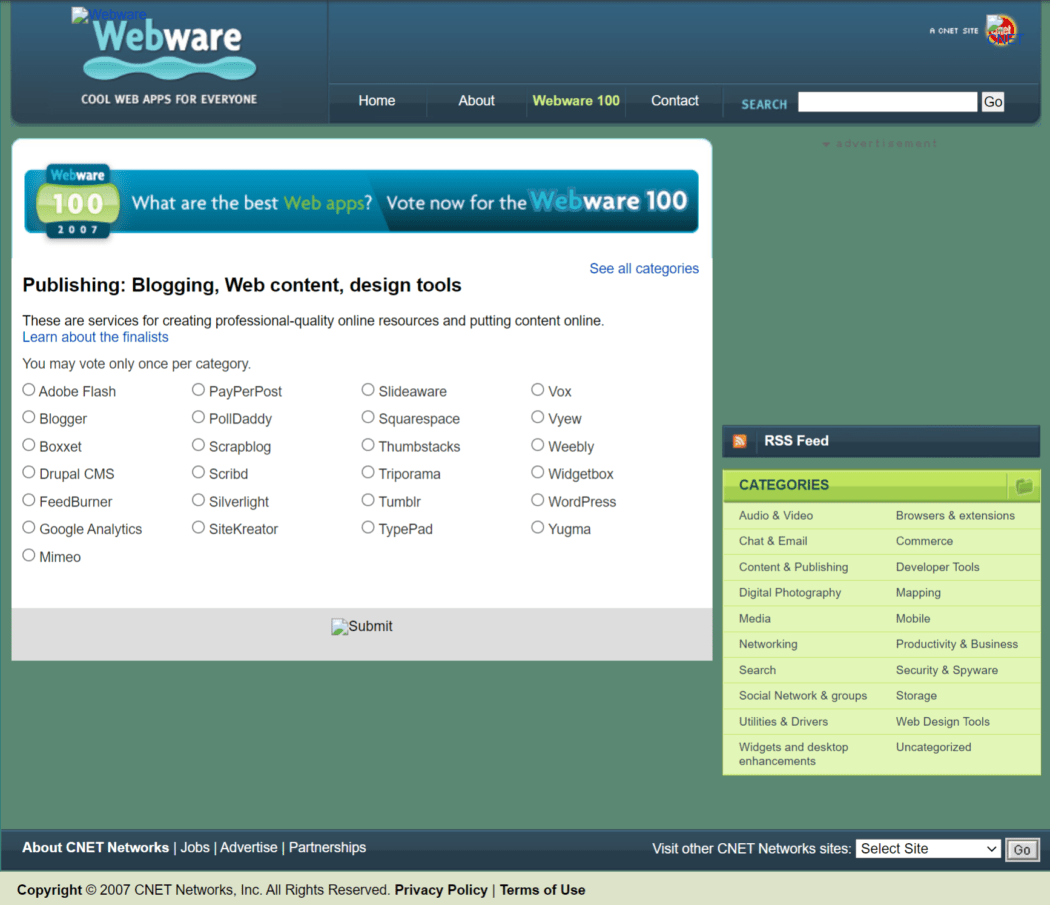Click the See all categories link
This screenshot has height=905, width=1050.
(x=644, y=268)
